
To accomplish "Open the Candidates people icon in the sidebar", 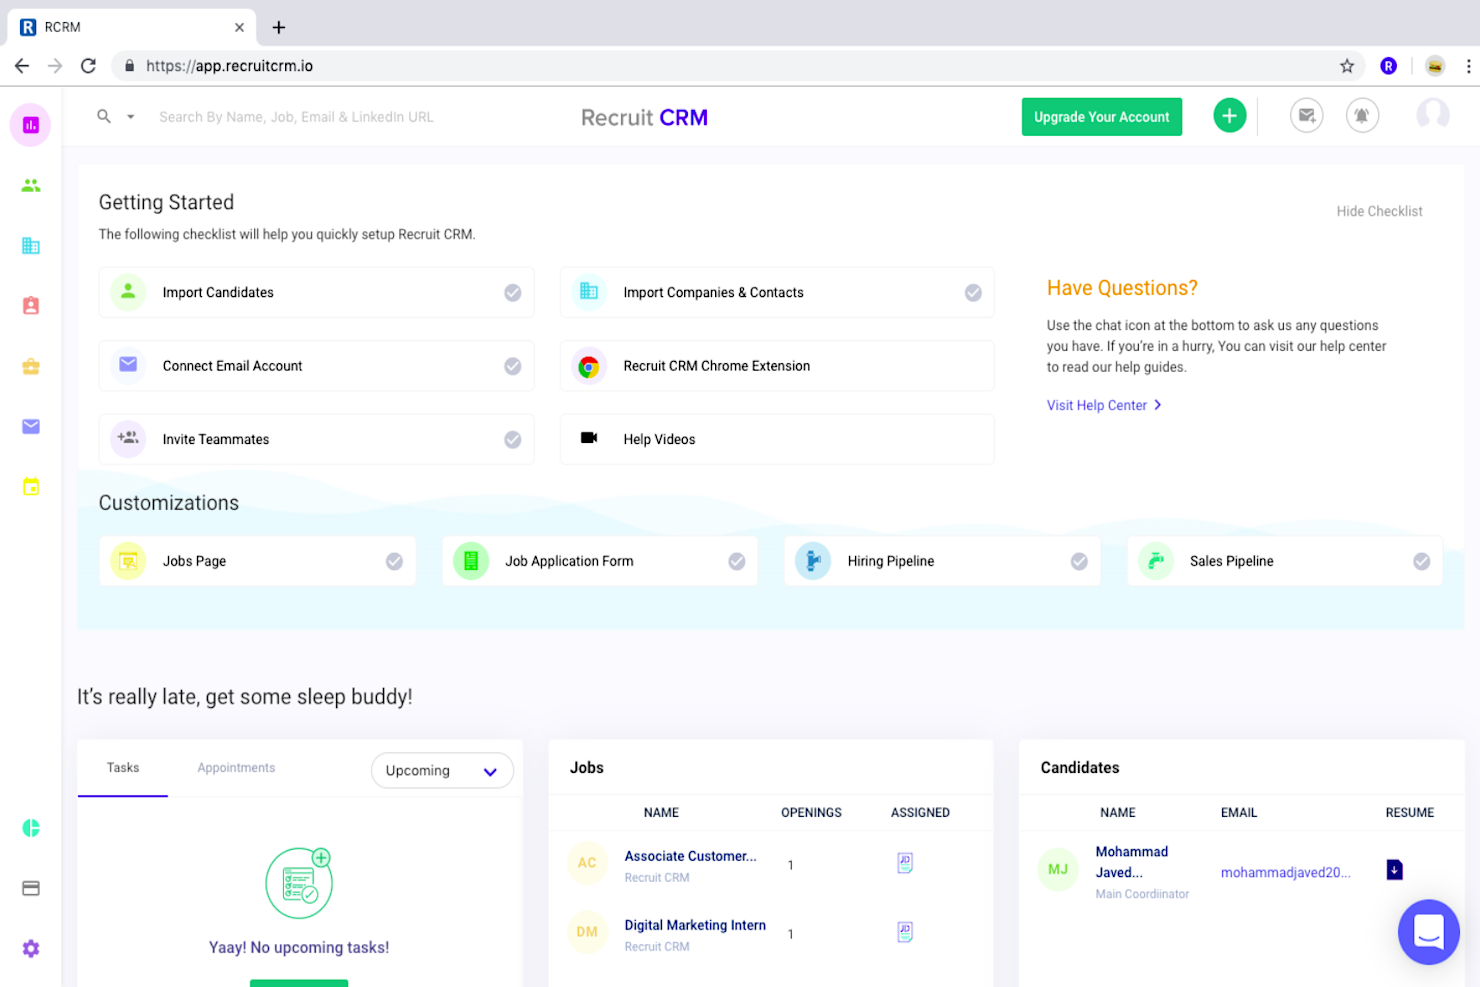I will [x=31, y=186].
